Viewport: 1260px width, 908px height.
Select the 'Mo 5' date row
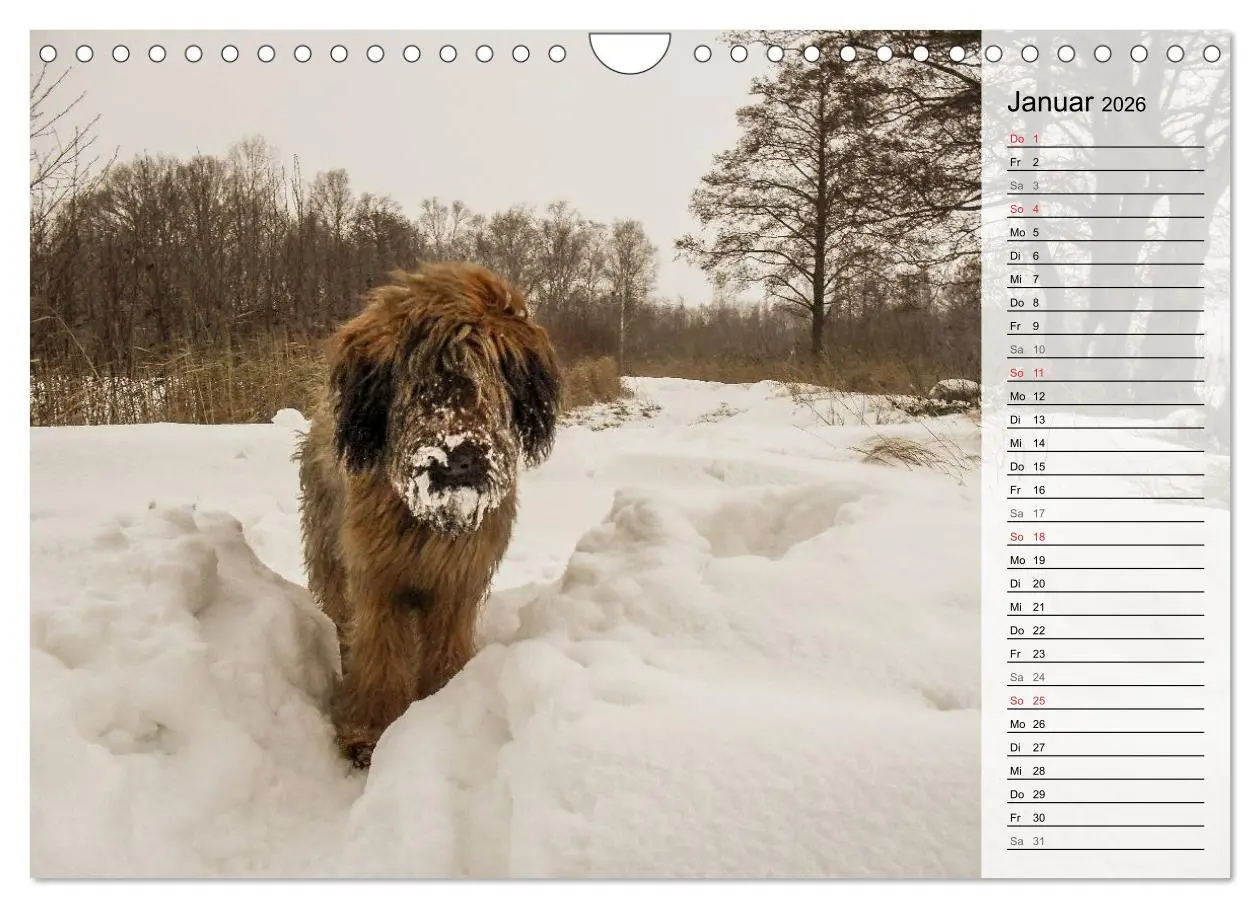point(1105,232)
